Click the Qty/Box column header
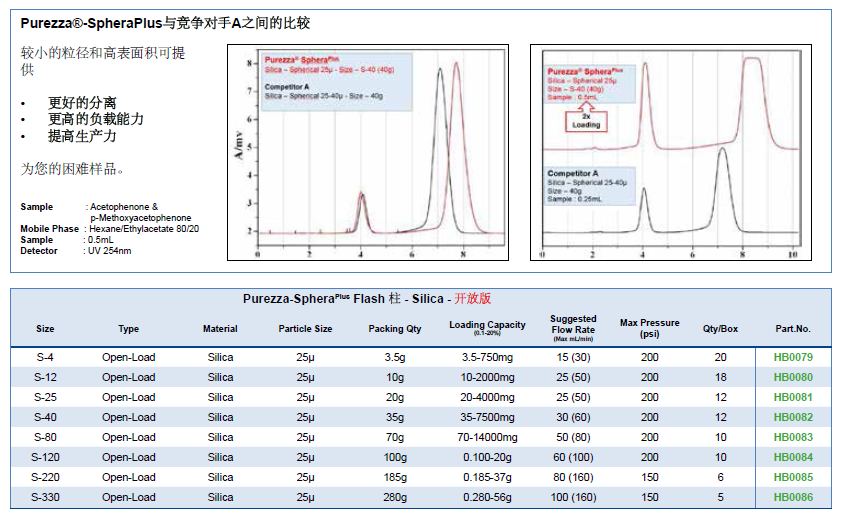 point(720,329)
